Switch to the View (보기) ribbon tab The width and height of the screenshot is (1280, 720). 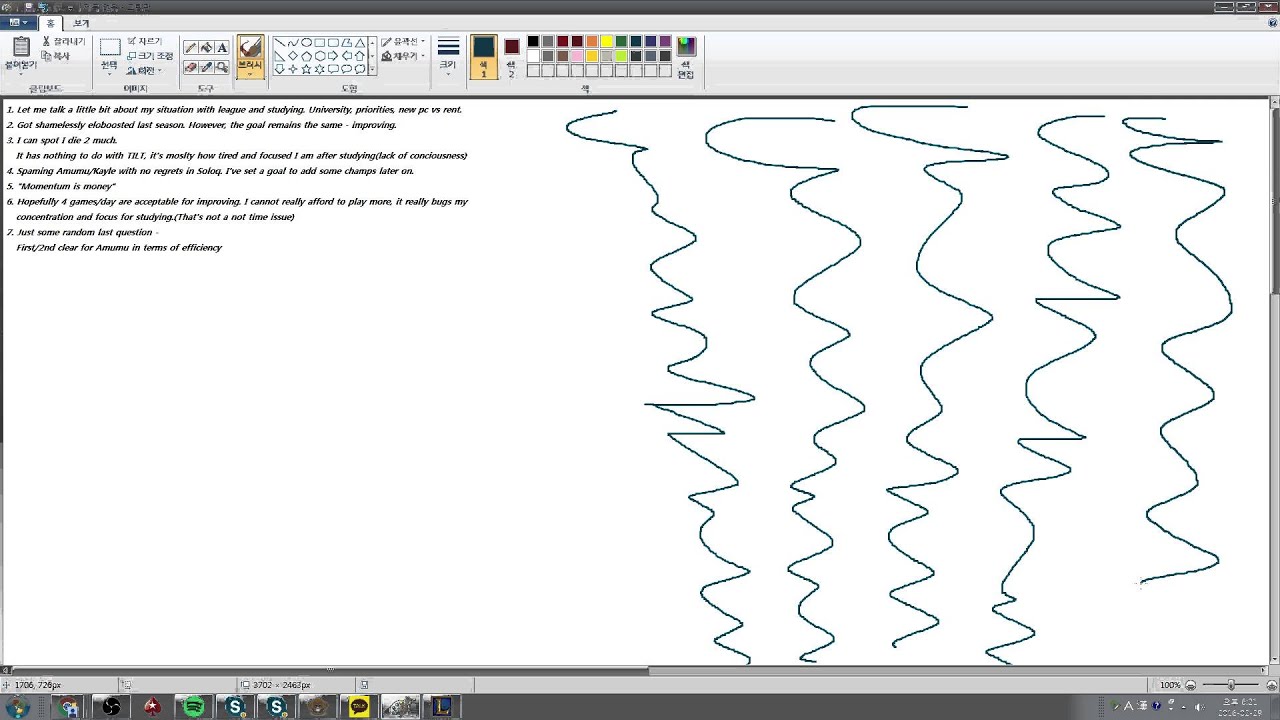81,22
